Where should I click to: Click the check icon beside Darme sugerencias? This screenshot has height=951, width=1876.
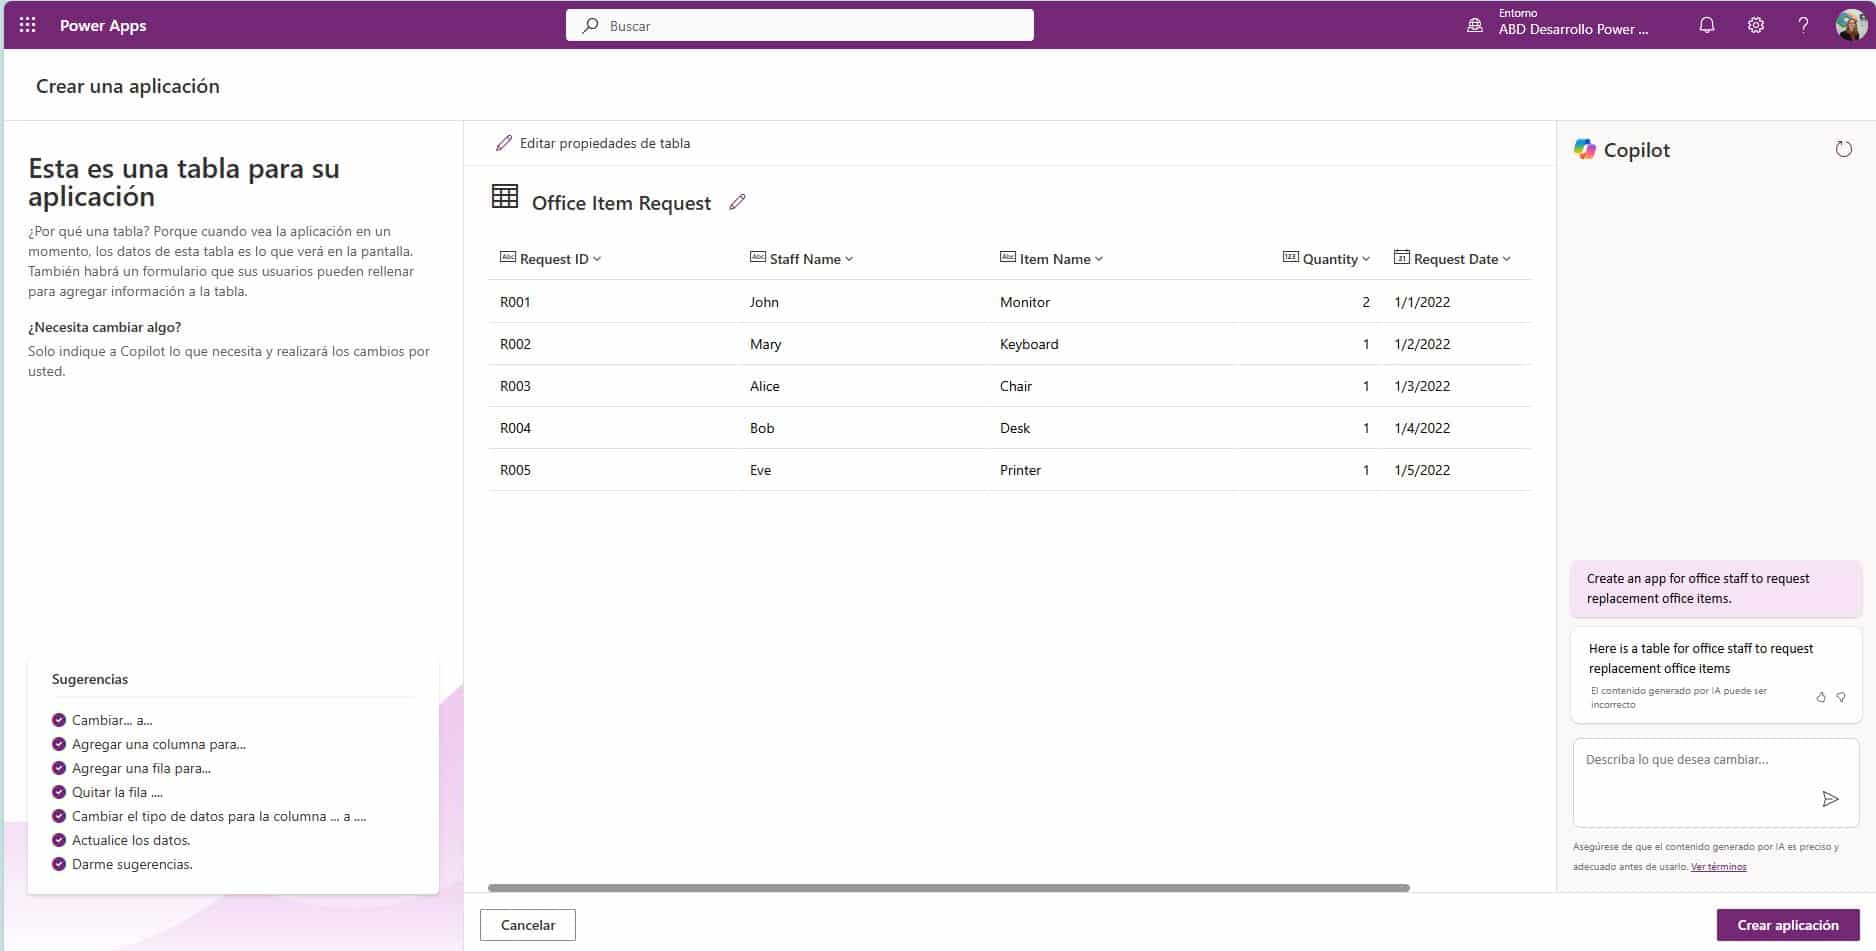[59, 864]
